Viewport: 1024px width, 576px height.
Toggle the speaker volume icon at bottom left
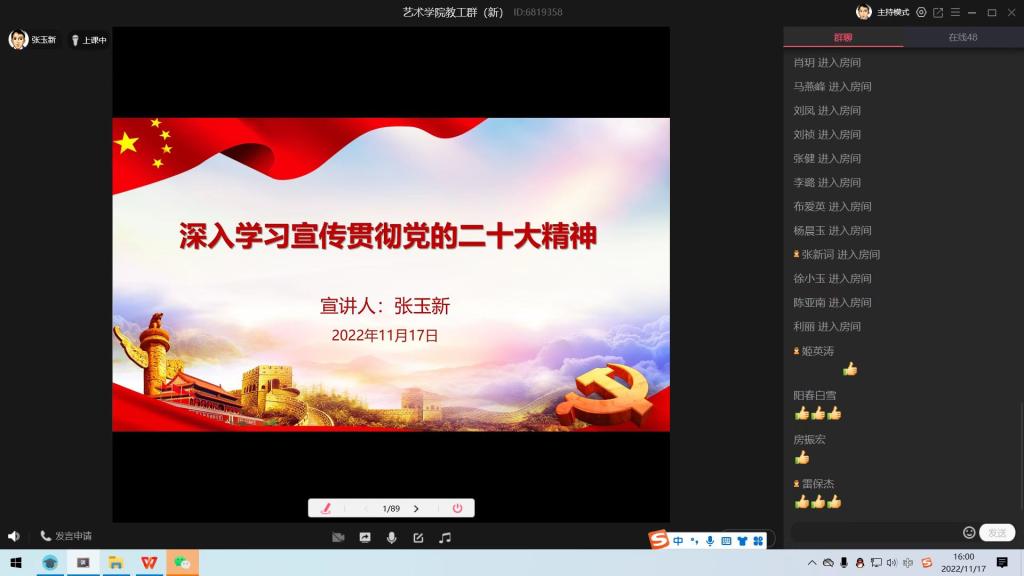click(14, 536)
